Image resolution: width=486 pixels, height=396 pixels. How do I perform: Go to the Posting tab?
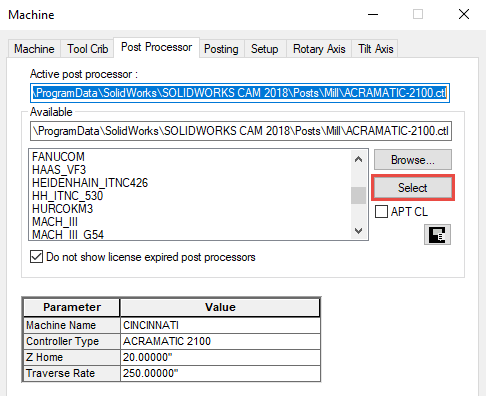tap(221, 49)
